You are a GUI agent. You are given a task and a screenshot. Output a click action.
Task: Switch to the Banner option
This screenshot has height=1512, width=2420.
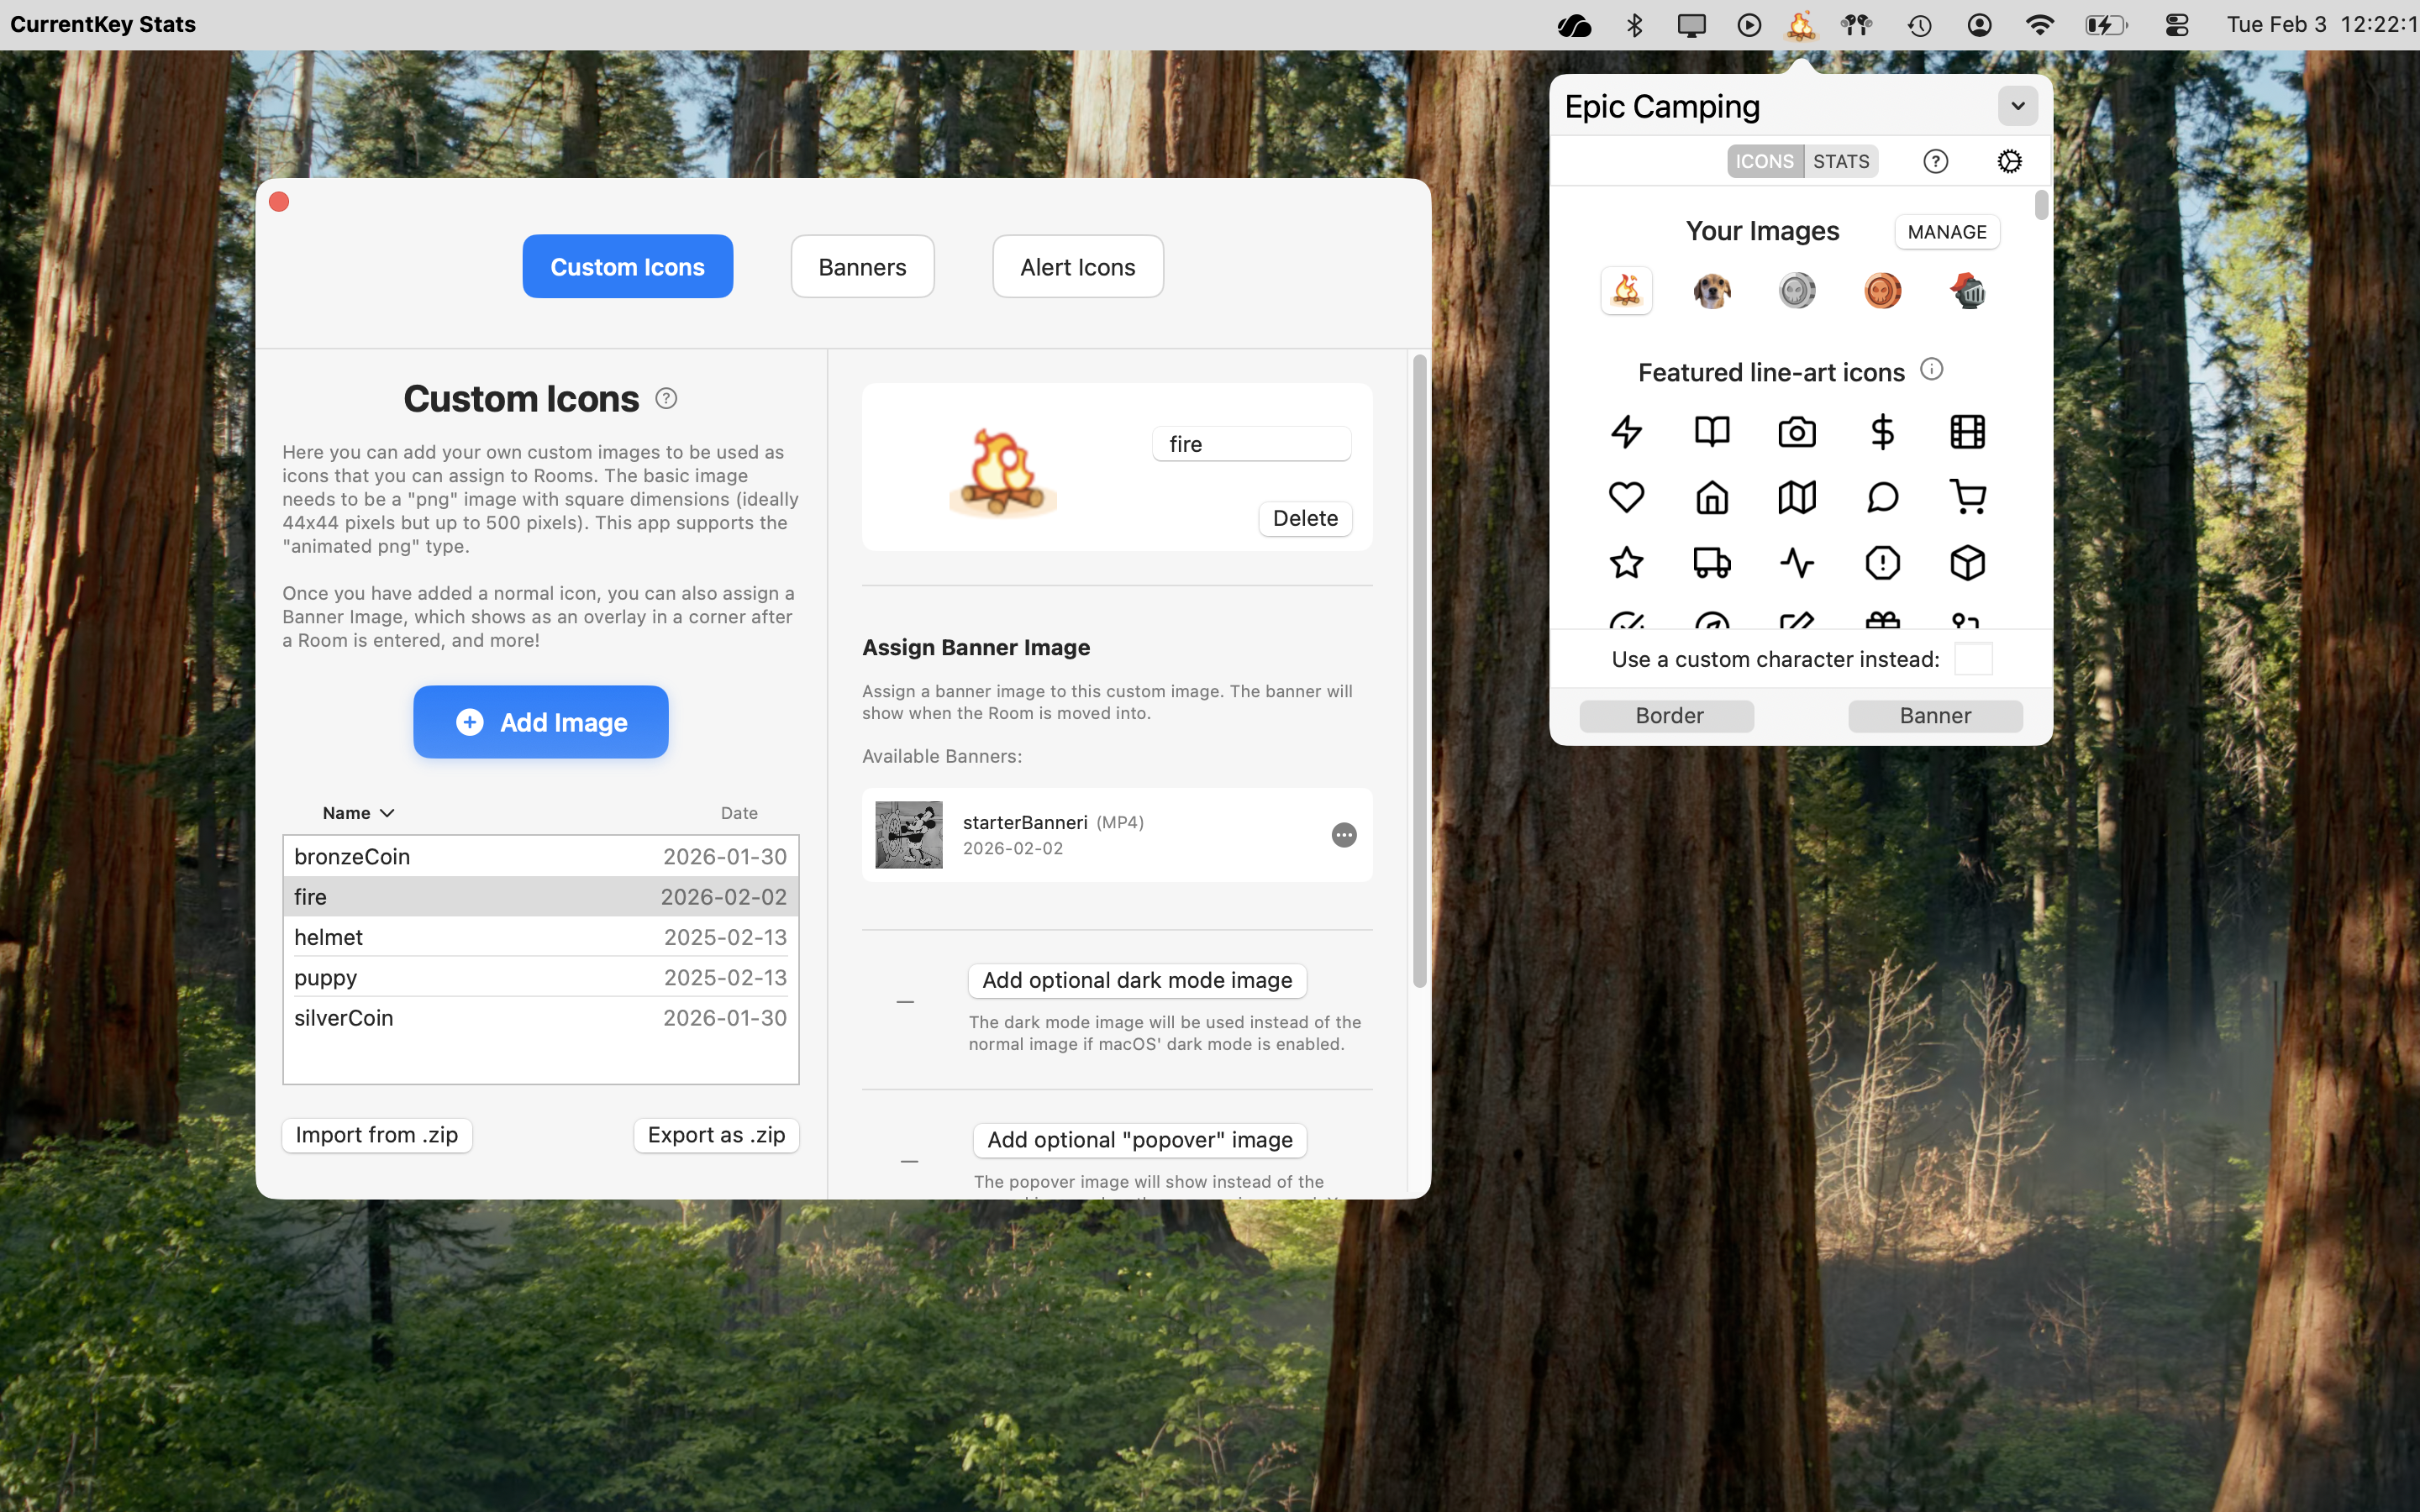coord(1934,715)
